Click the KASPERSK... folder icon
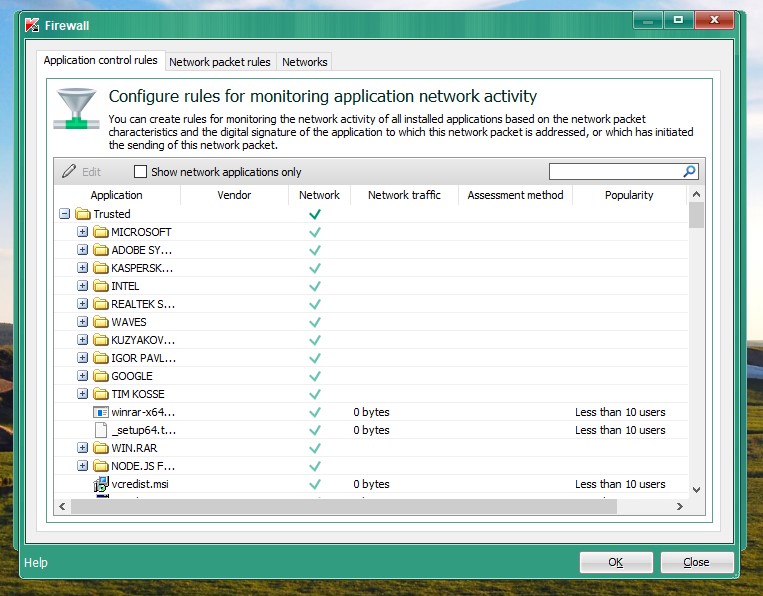The height and width of the screenshot is (596, 763). (101, 268)
